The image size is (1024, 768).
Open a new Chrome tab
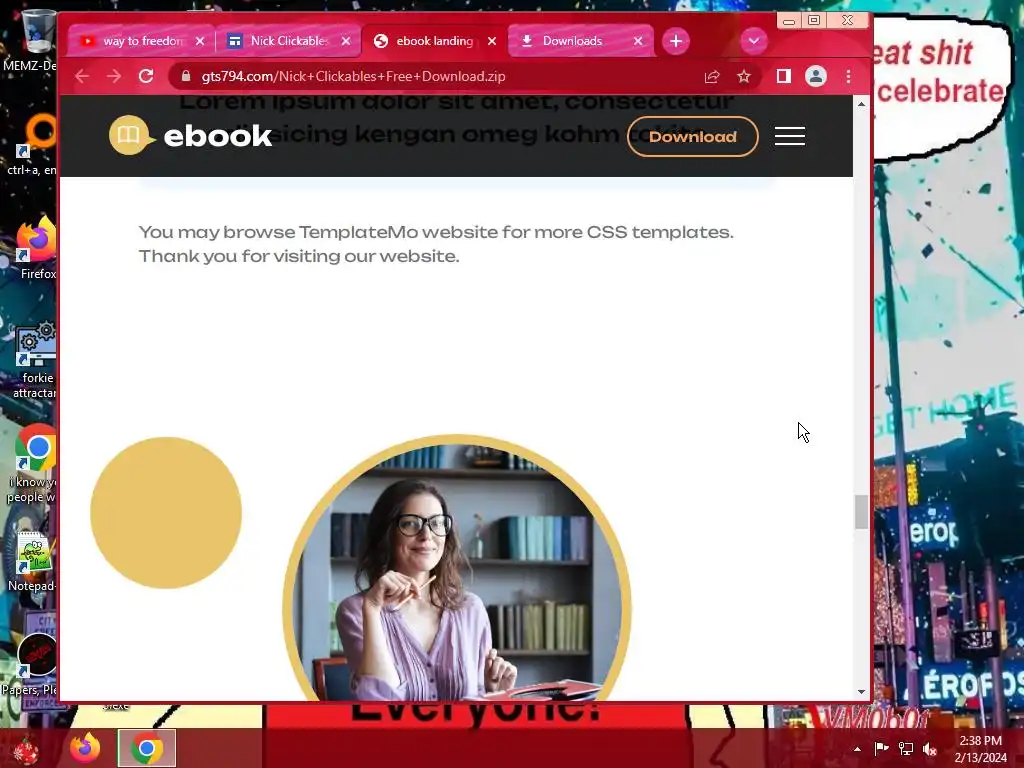tap(676, 41)
